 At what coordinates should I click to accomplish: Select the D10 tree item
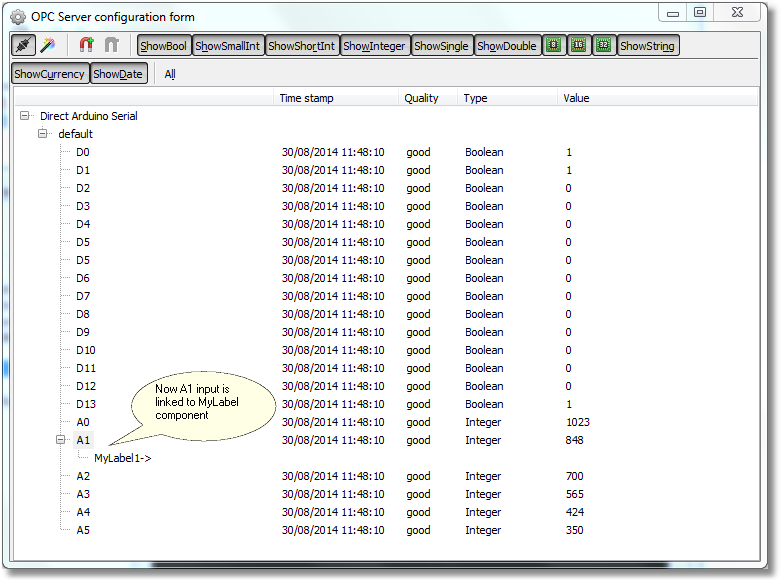tap(86, 350)
